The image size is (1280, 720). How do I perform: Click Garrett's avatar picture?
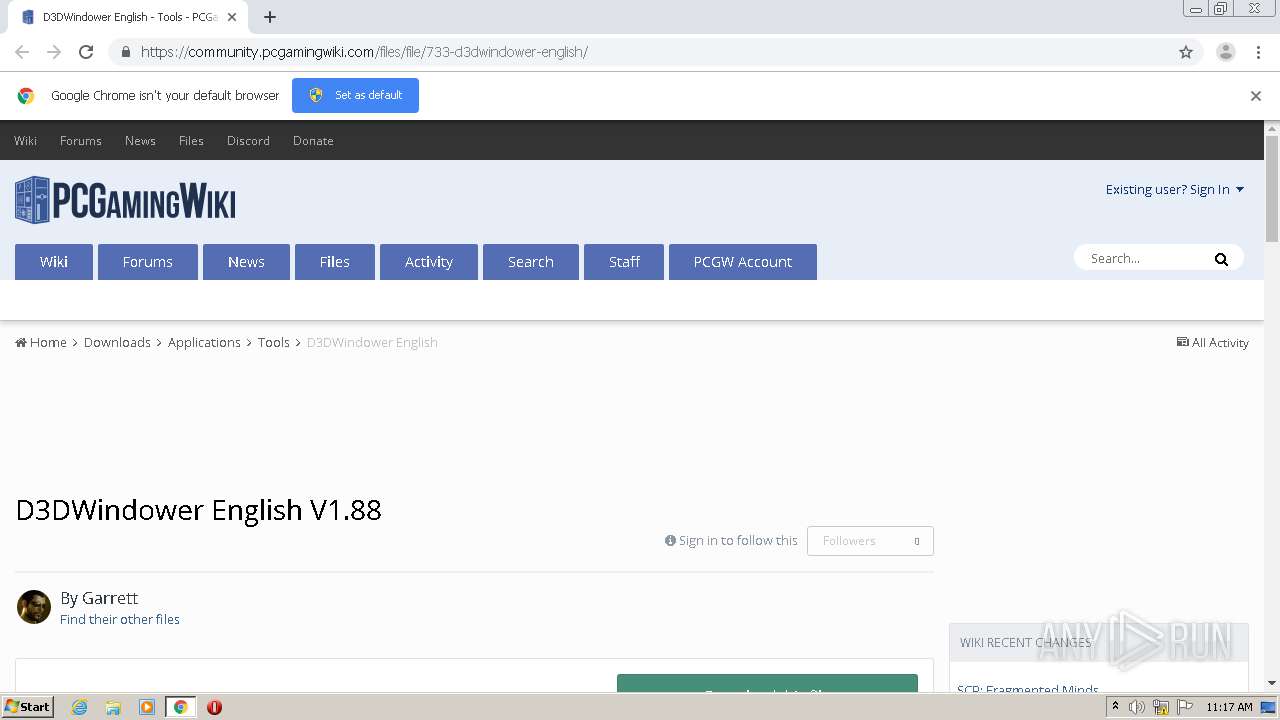[34, 607]
